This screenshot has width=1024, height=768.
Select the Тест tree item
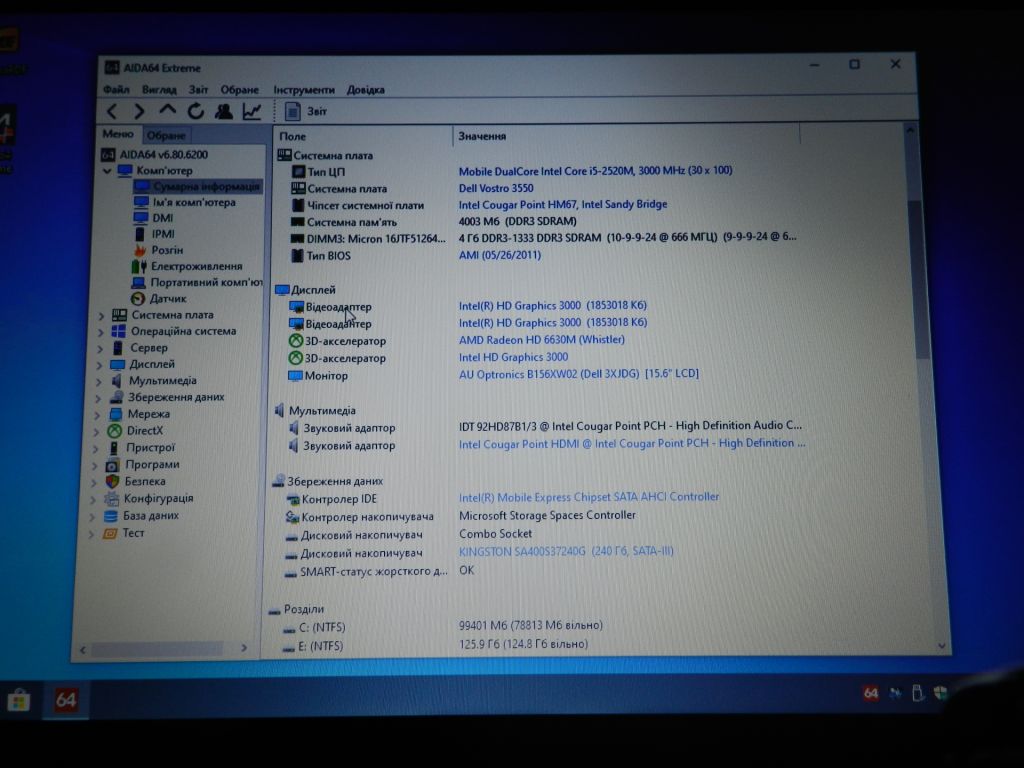click(x=133, y=533)
